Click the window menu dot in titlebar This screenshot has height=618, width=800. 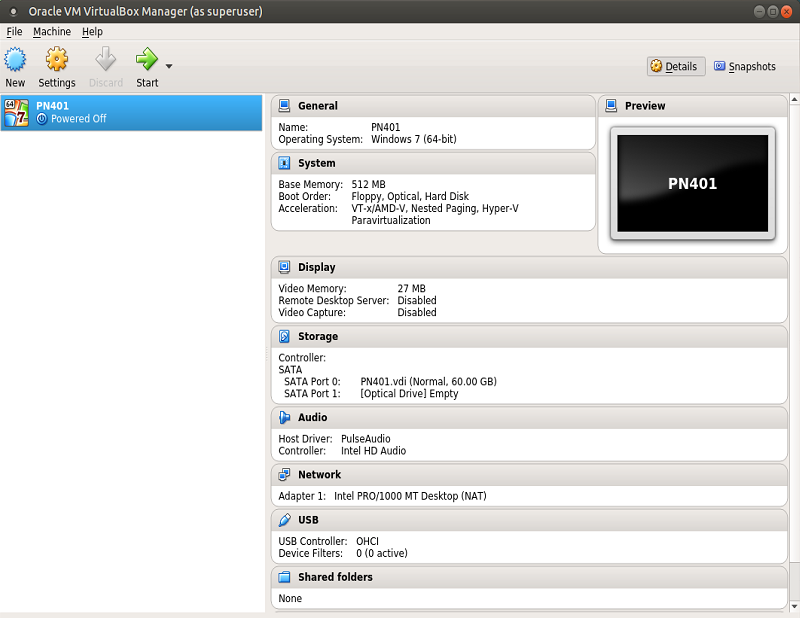click(x=13, y=11)
